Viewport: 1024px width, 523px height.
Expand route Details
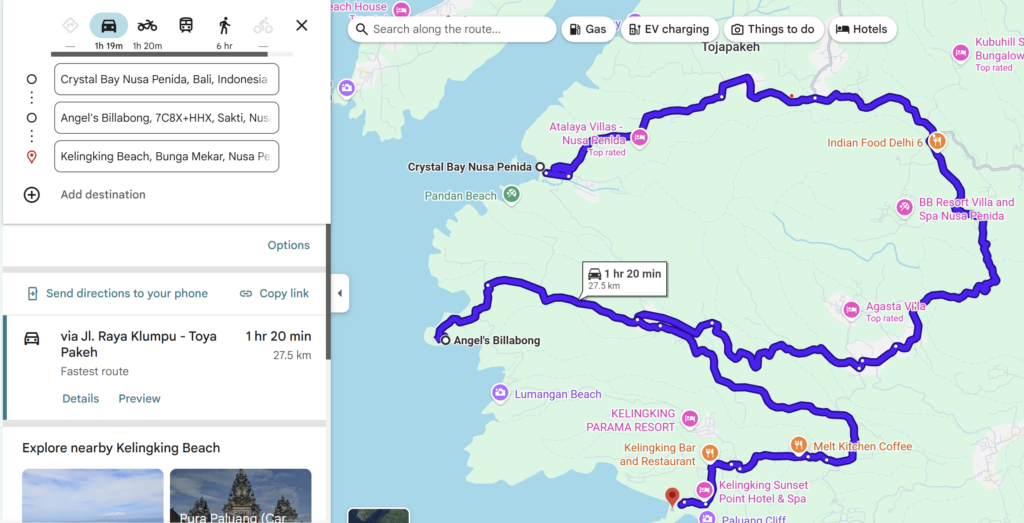pos(80,398)
